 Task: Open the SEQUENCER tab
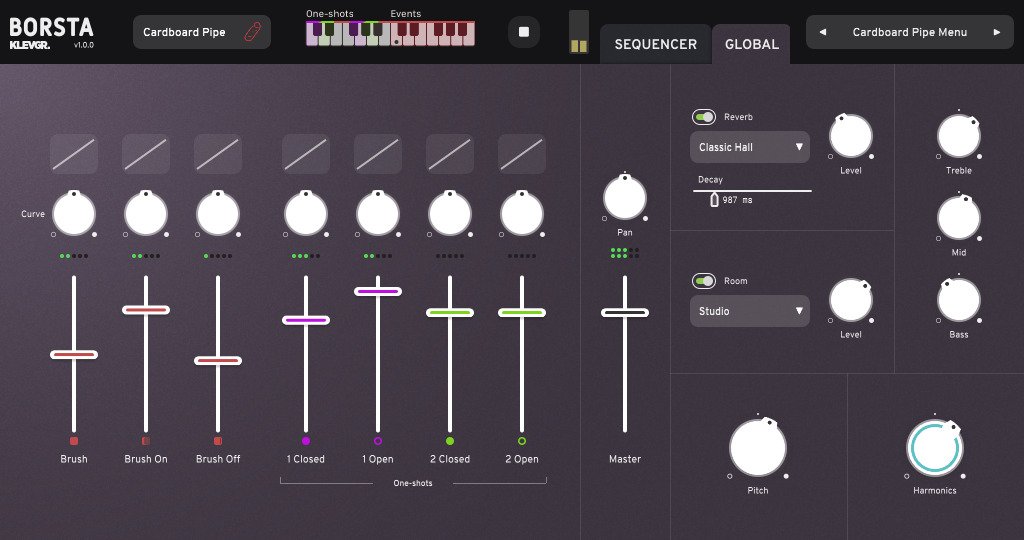pyautogui.click(x=656, y=44)
